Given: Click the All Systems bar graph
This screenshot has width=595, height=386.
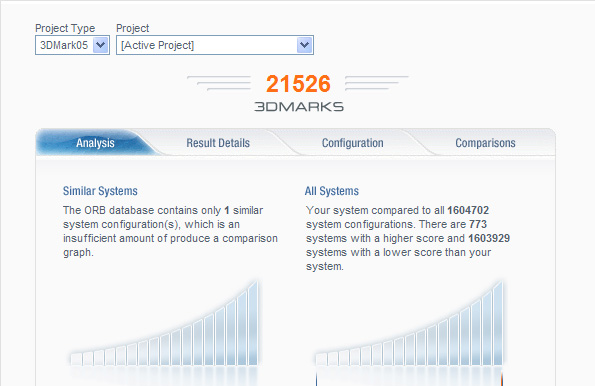Looking at the screenshot, I should point(409,323).
